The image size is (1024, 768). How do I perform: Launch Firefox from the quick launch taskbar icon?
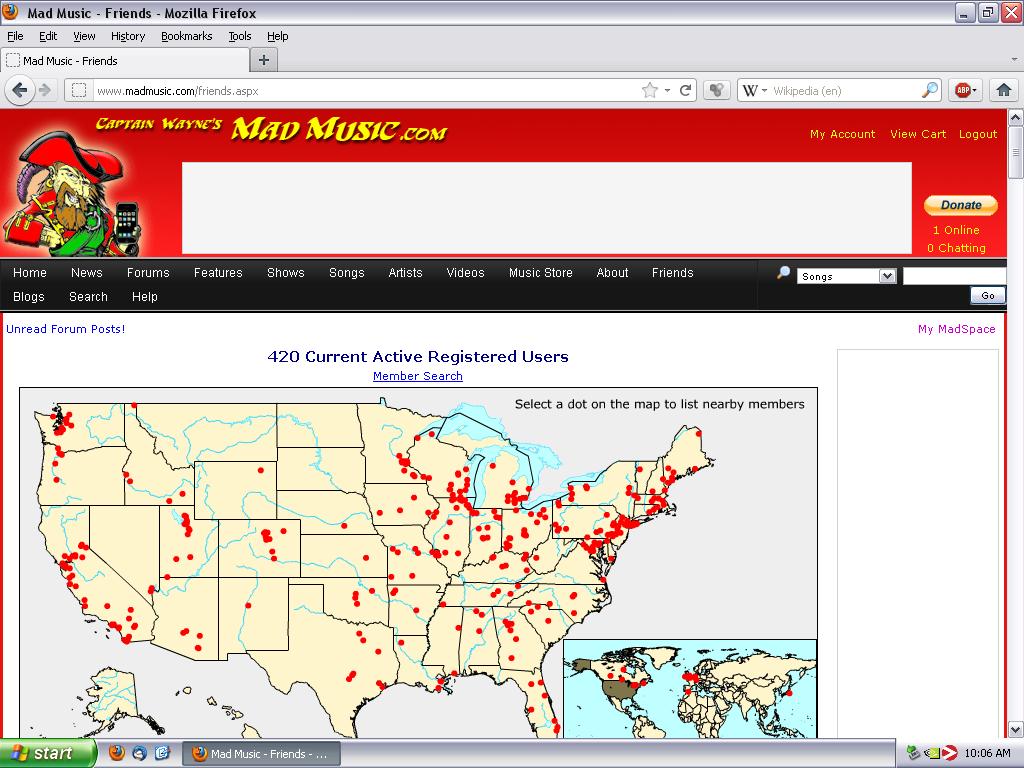click(117, 753)
